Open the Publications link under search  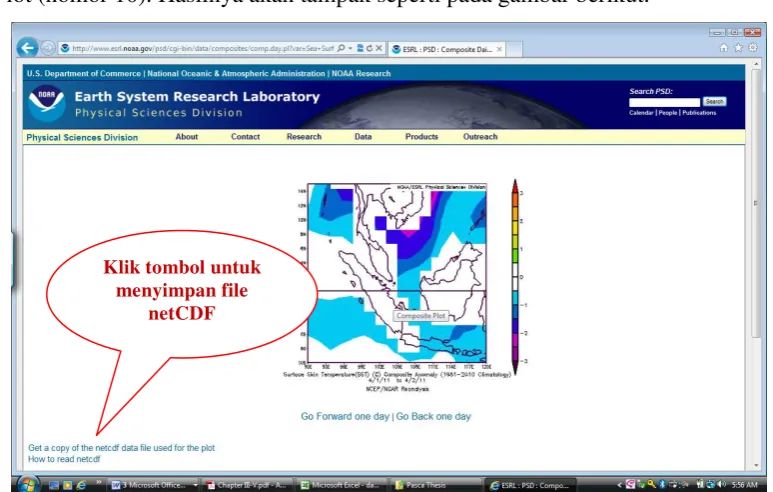(699, 113)
